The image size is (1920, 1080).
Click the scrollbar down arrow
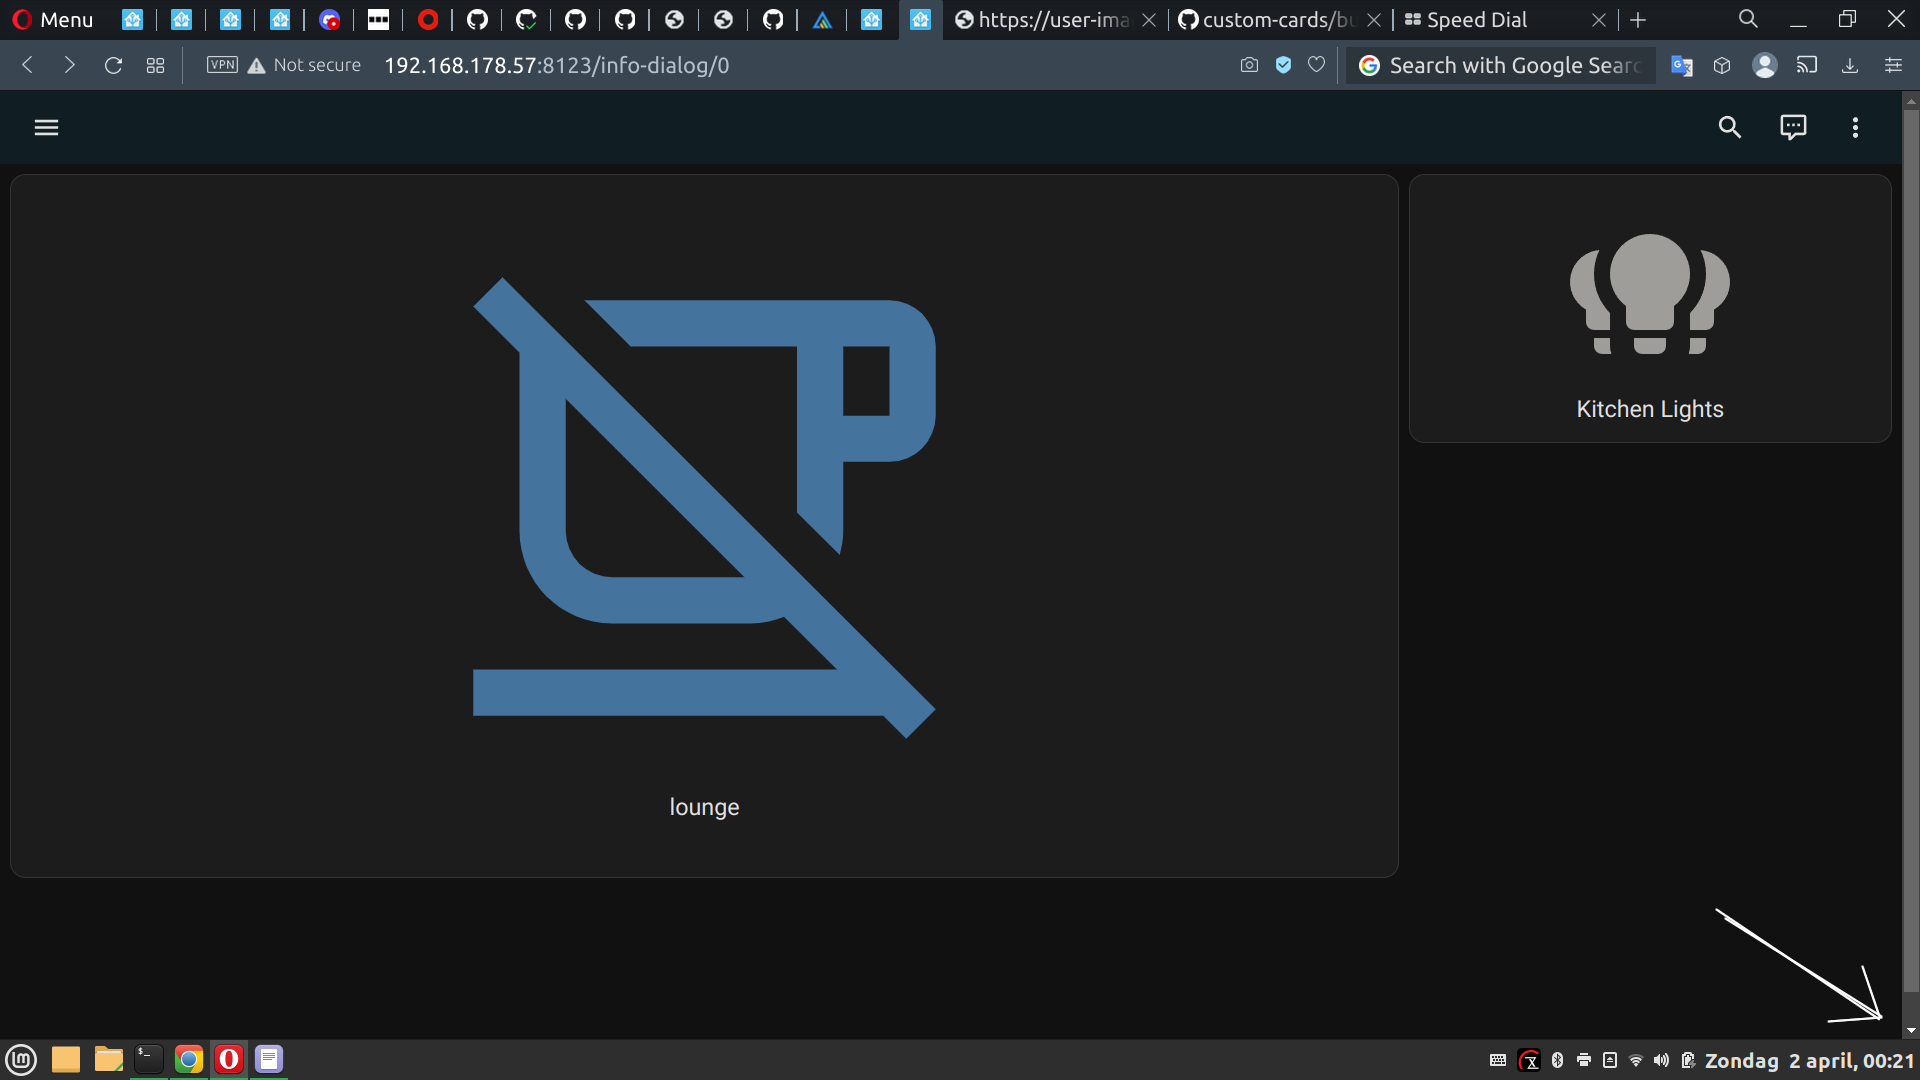click(1911, 1030)
